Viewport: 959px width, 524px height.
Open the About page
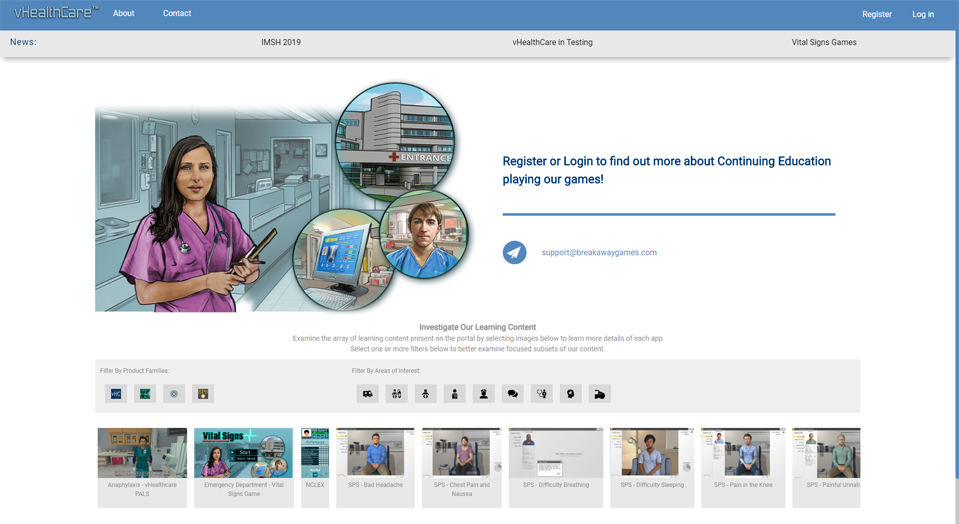tap(124, 13)
